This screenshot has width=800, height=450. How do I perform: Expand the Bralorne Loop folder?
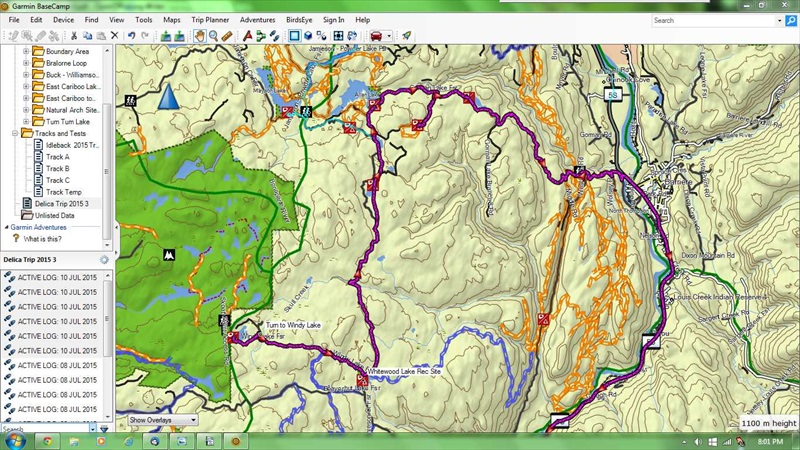[26, 63]
